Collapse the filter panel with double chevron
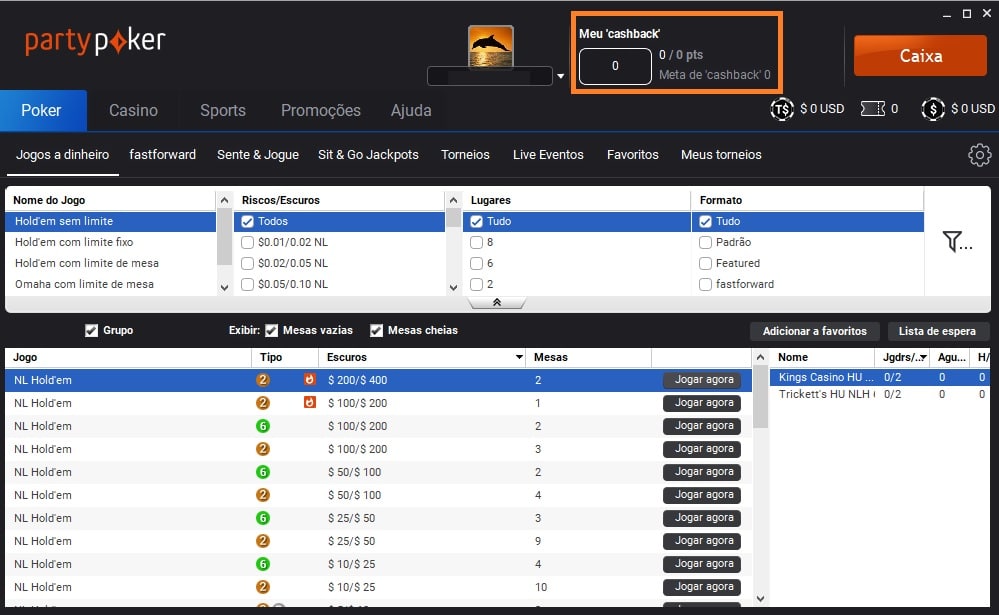The height and width of the screenshot is (615, 999). pyautogui.click(x=497, y=303)
